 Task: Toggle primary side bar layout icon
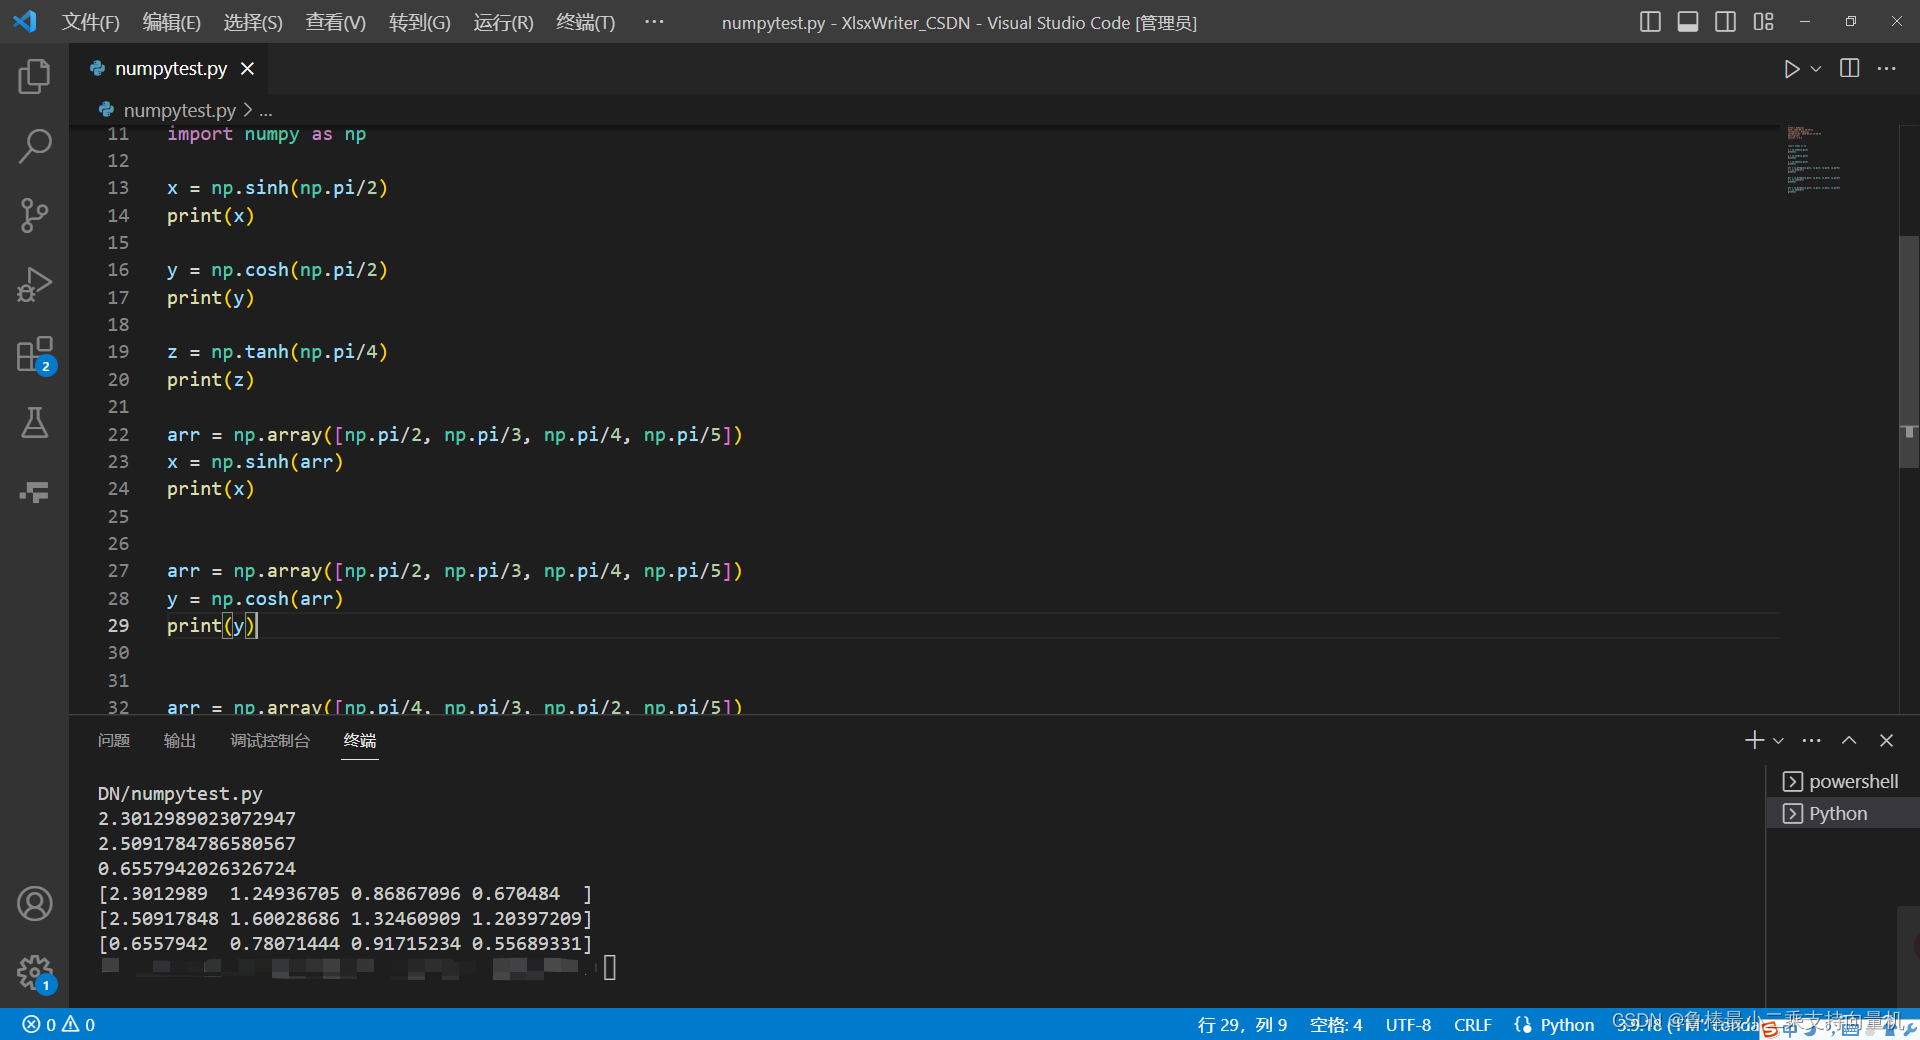(x=1650, y=22)
